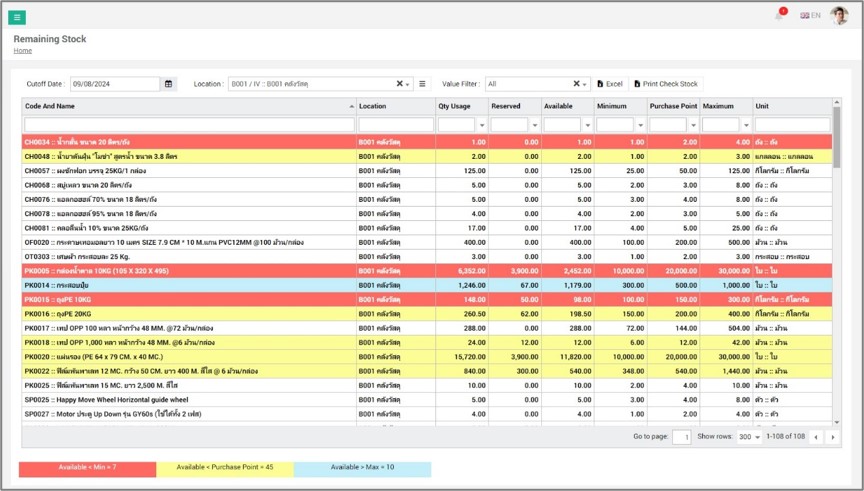This screenshot has height=491, width=864.
Task: Open Maximum filter operator dropdown
Action: (746, 125)
